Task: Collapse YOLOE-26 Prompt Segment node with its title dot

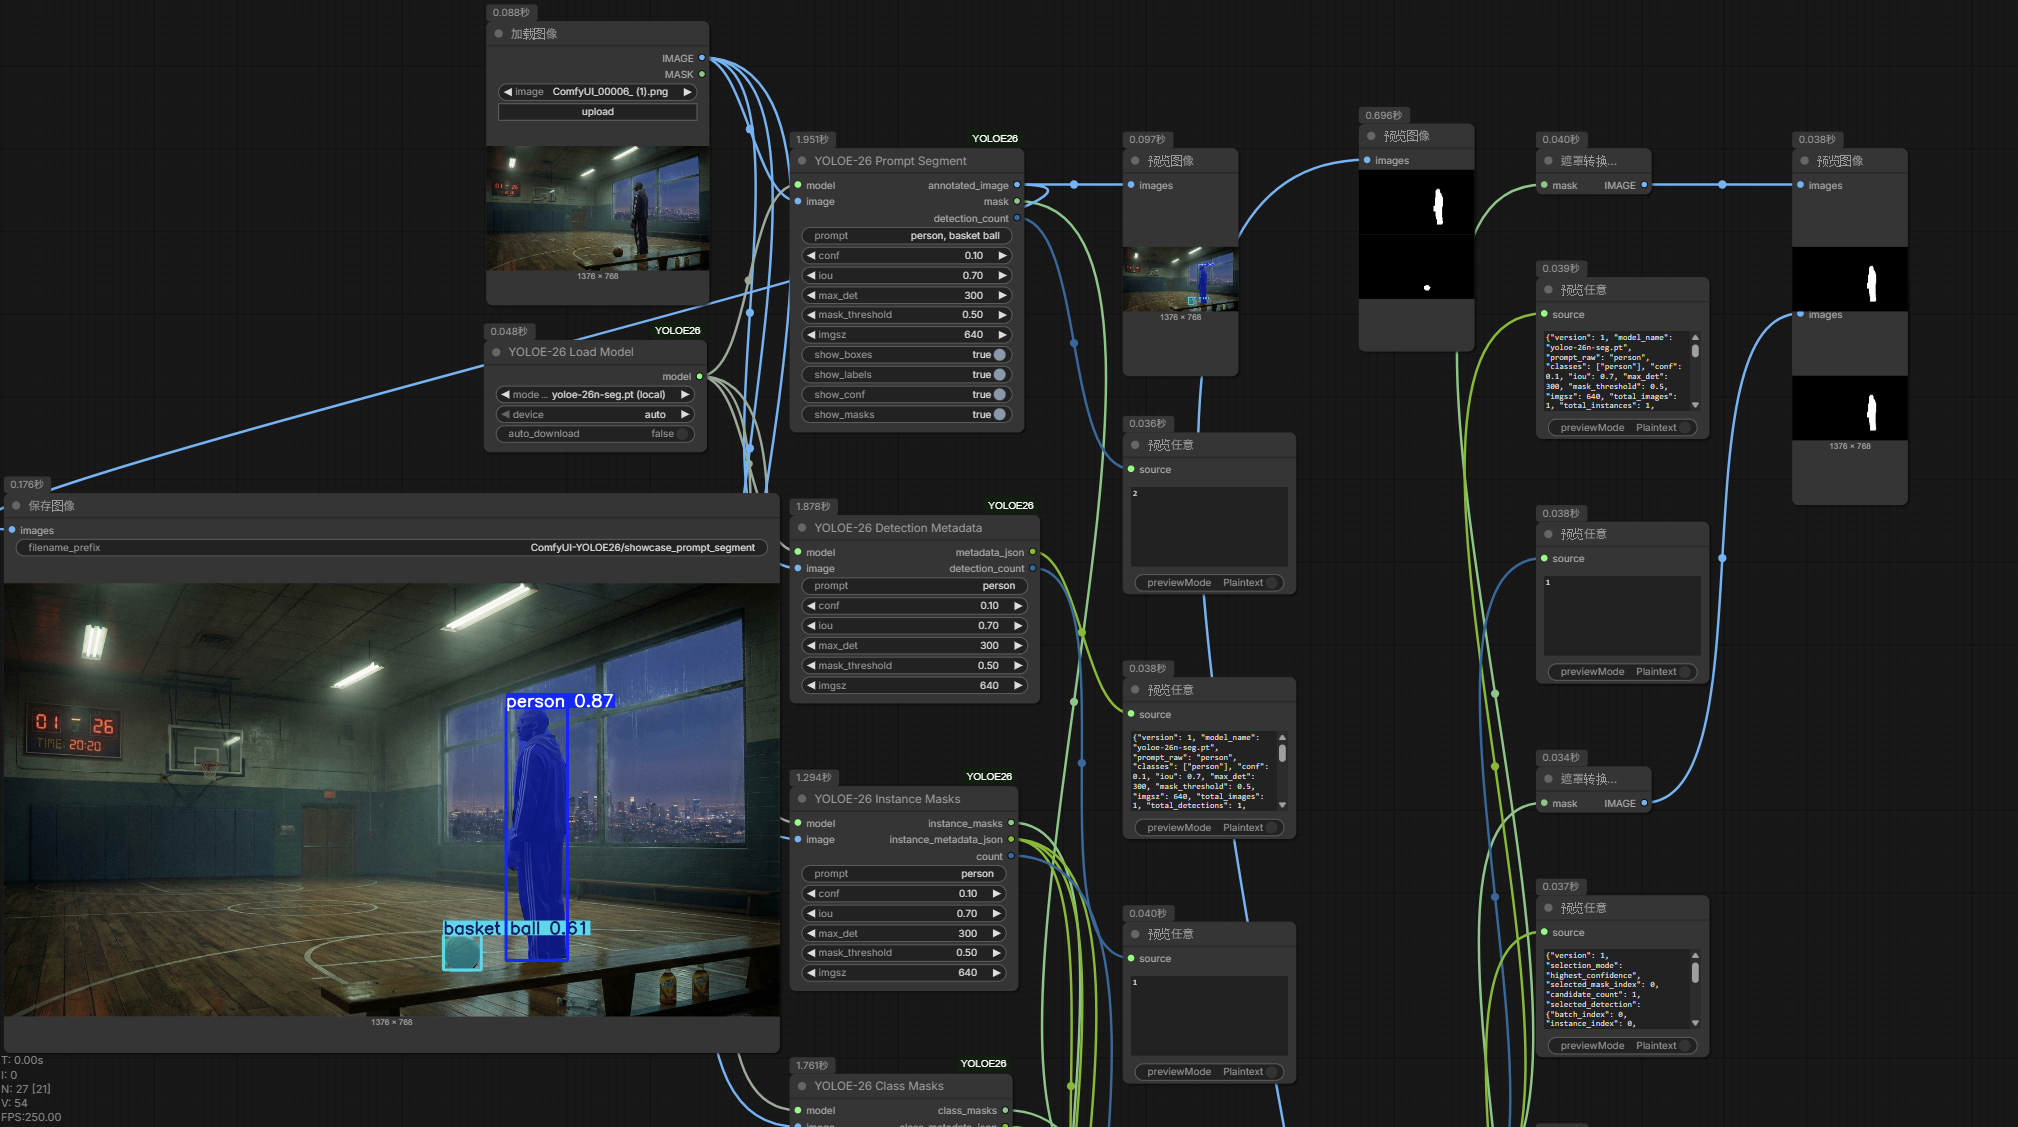Action: 802,161
